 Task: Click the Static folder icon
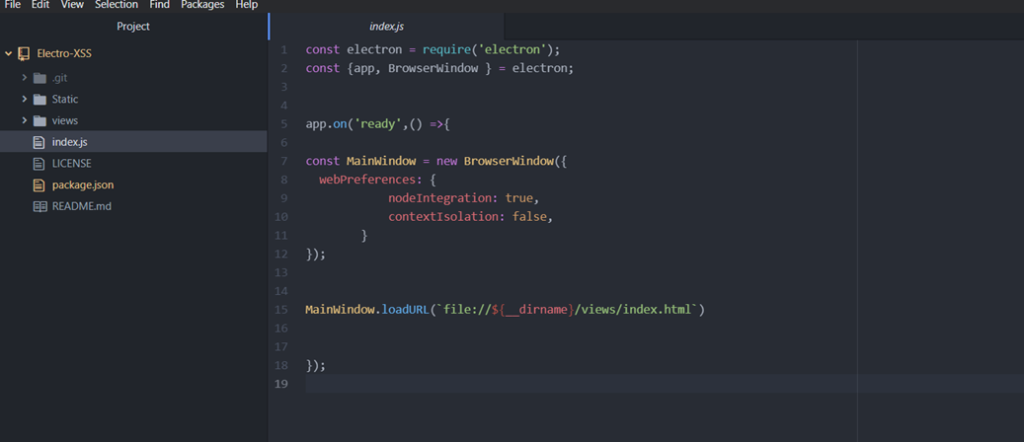click(40, 99)
